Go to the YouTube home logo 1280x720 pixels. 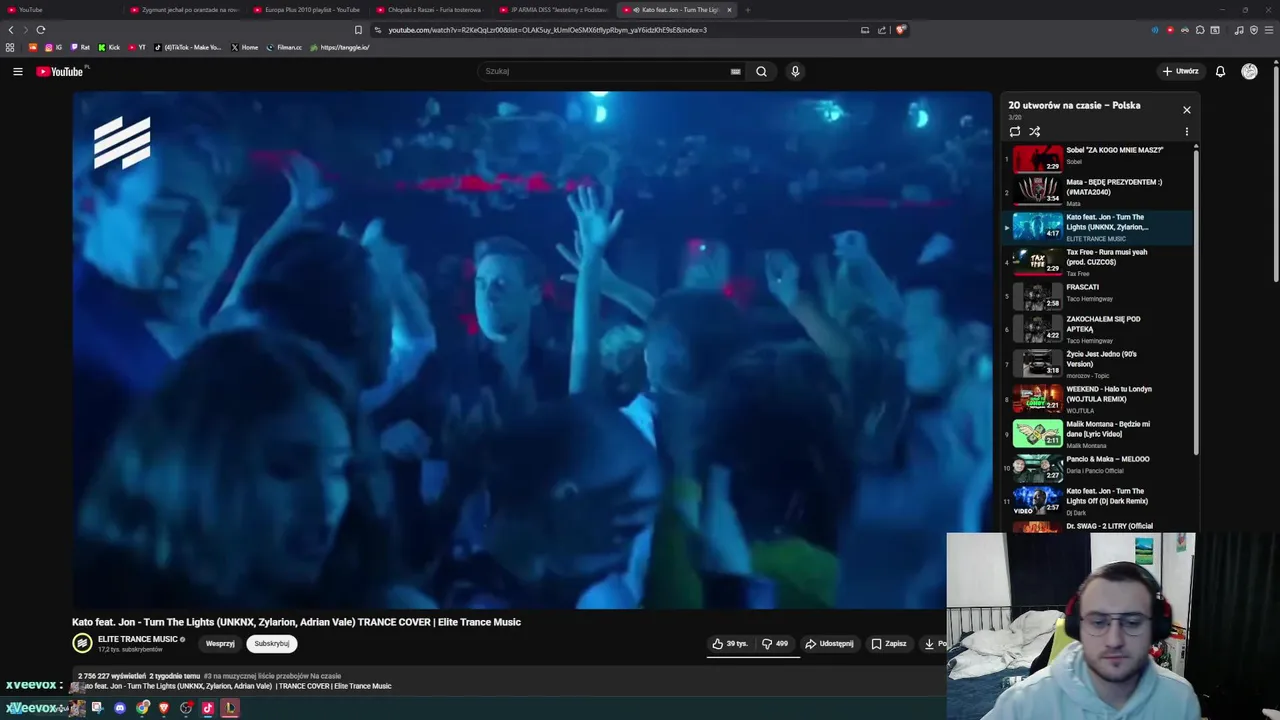coord(60,71)
